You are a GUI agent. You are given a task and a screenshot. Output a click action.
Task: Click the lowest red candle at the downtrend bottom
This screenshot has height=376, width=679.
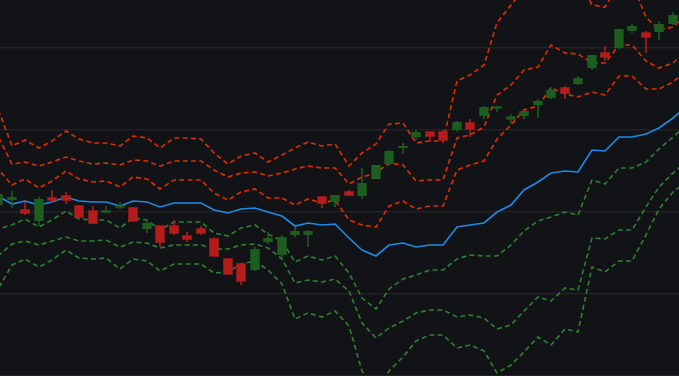pos(241,273)
